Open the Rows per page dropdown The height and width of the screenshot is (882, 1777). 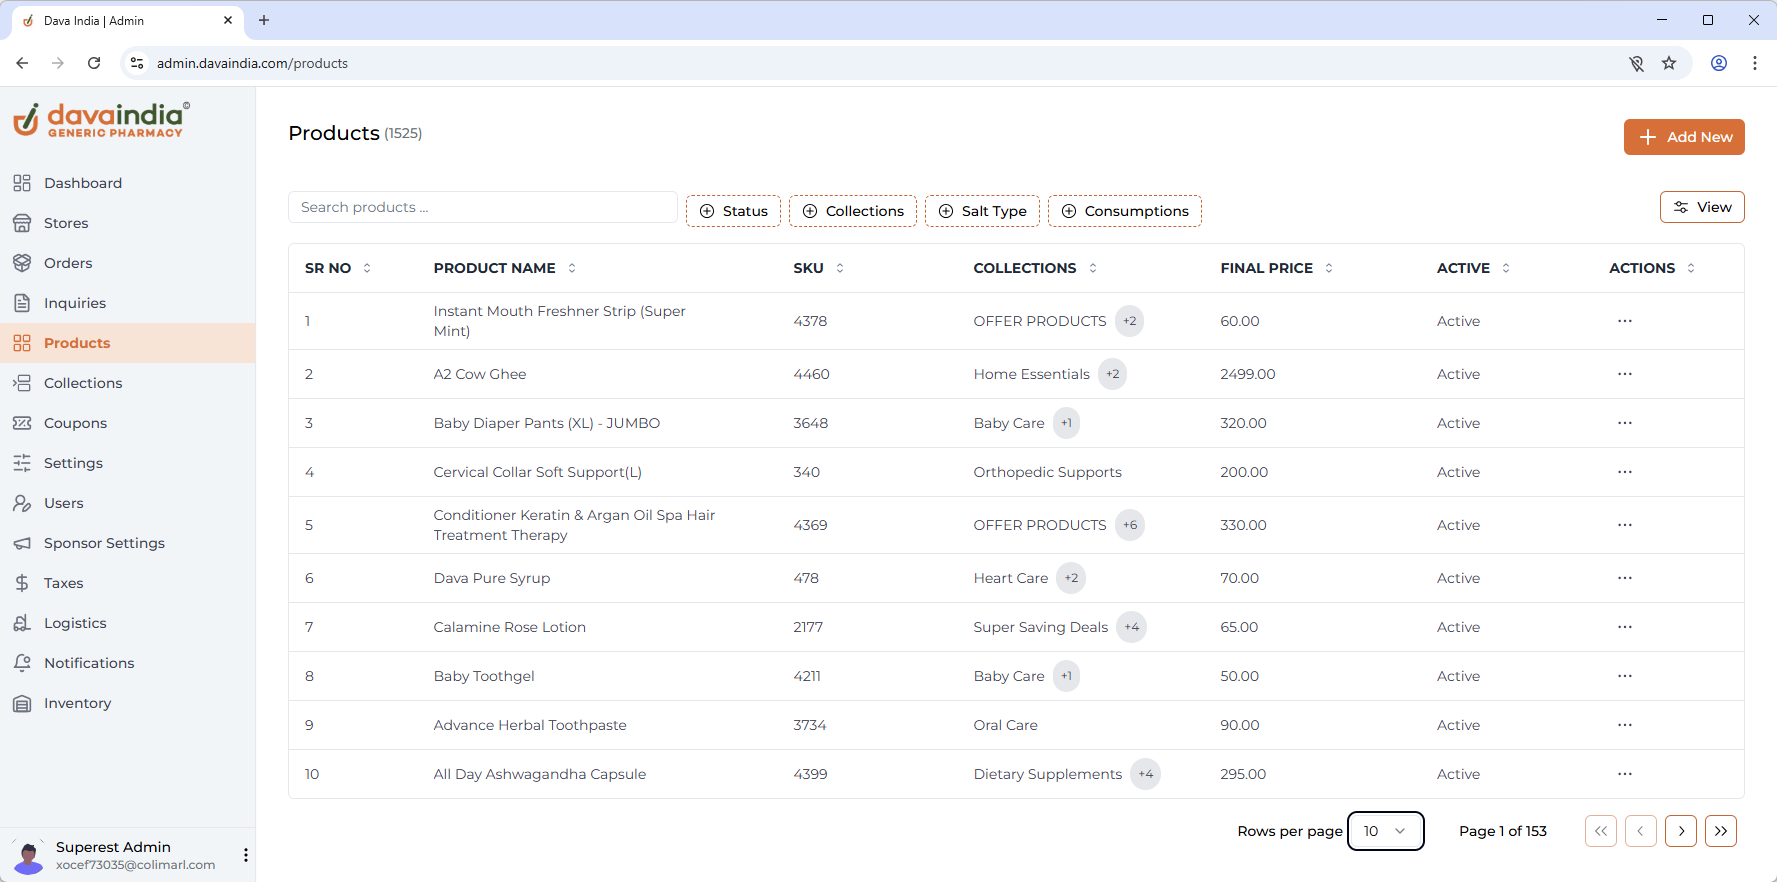1385,831
